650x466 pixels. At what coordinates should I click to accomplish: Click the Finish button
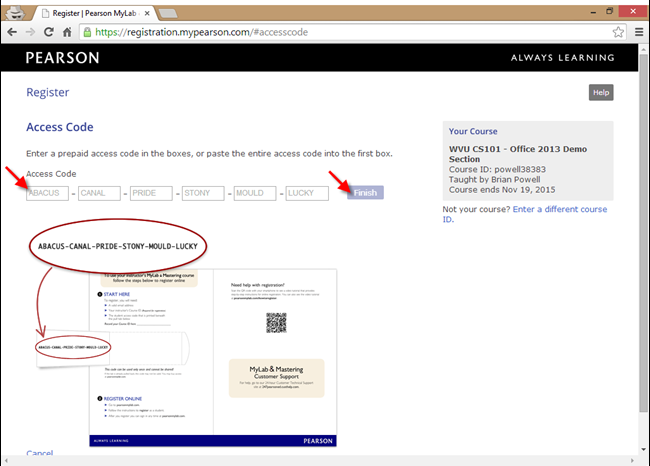pos(365,192)
